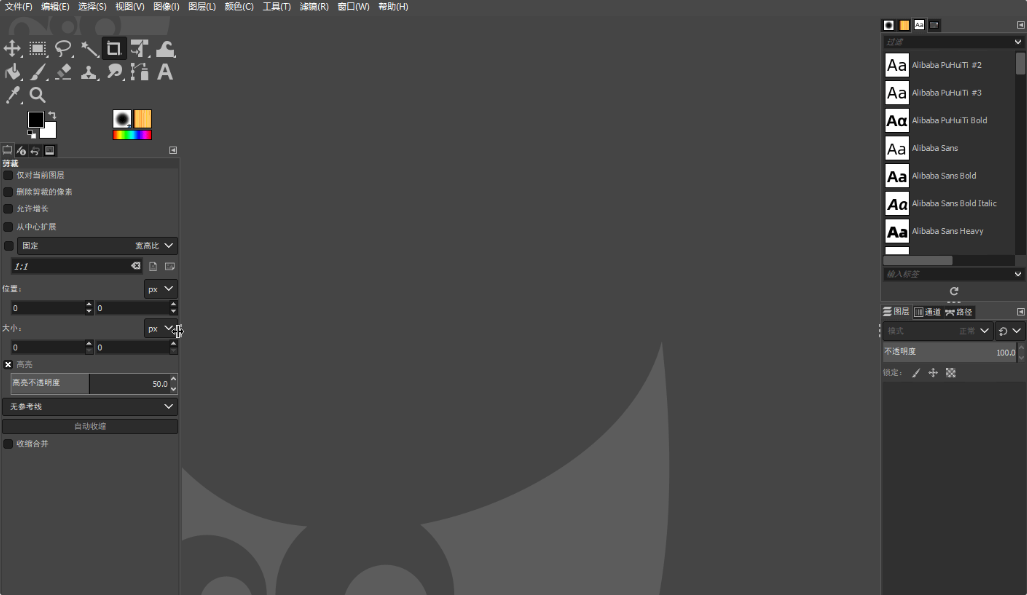Select the Unified Transform tool

click(140, 48)
